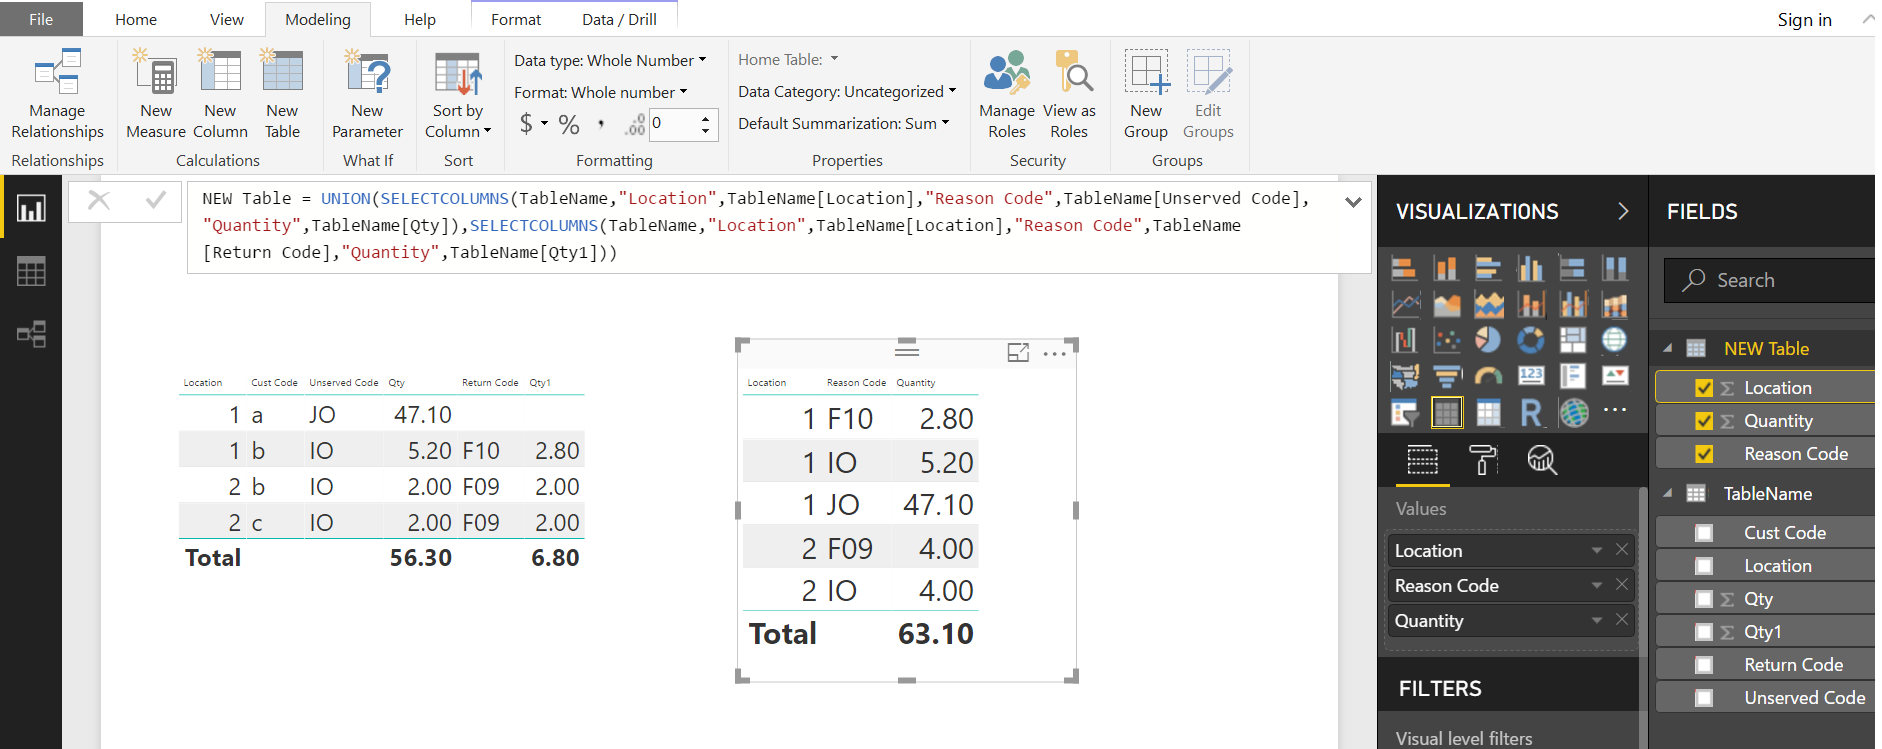Select the pie chart visualization
The image size is (1882, 749).
pos(1488,340)
